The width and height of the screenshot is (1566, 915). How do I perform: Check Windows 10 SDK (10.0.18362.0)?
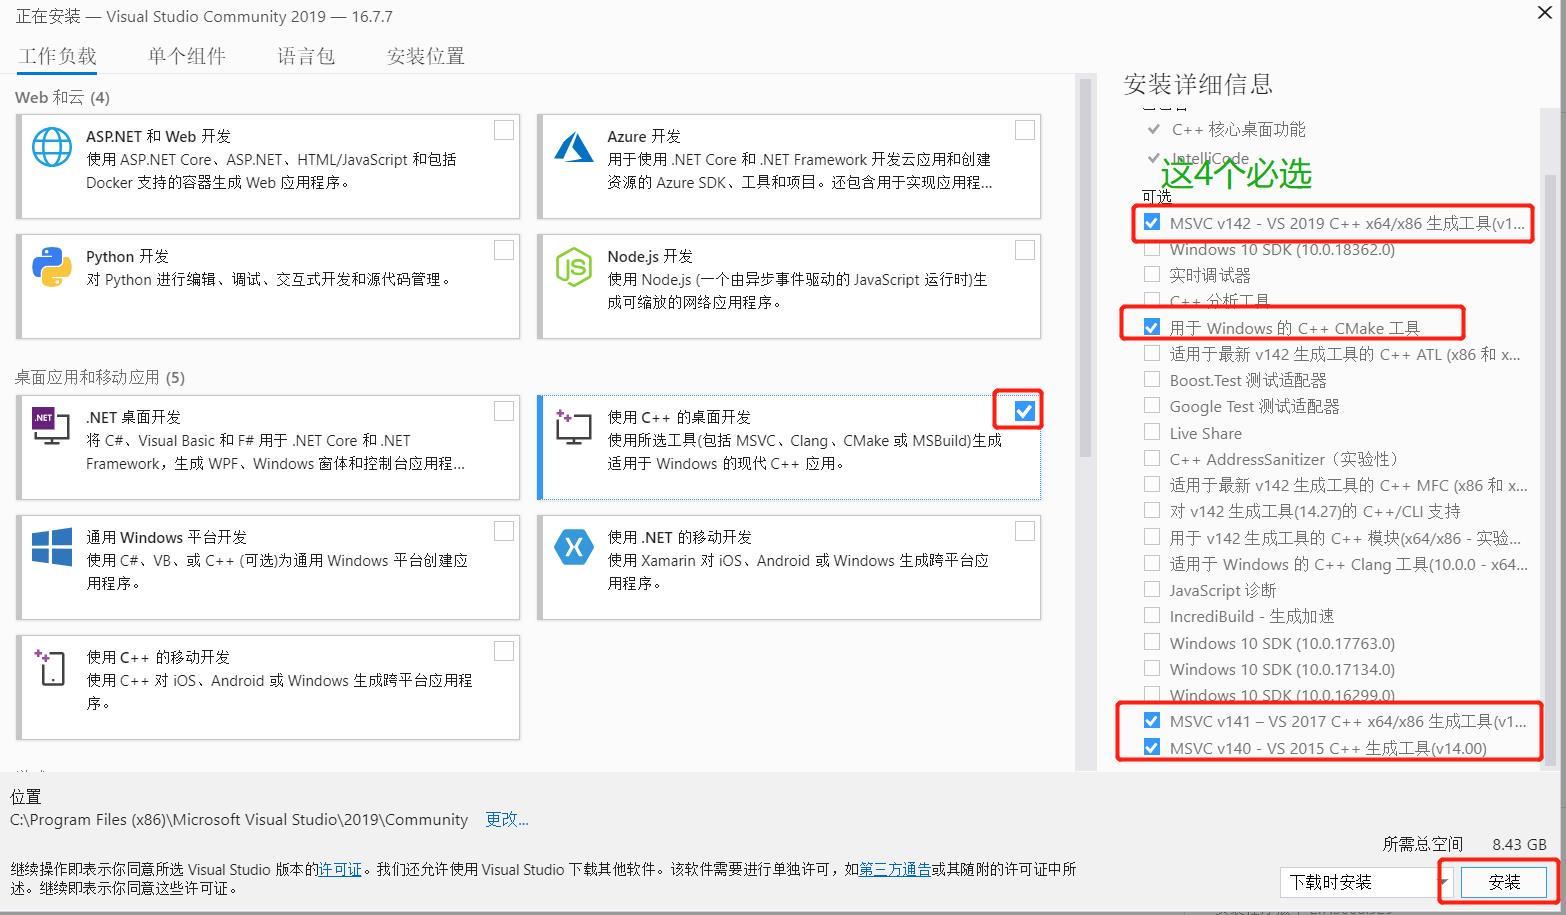(1152, 249)
